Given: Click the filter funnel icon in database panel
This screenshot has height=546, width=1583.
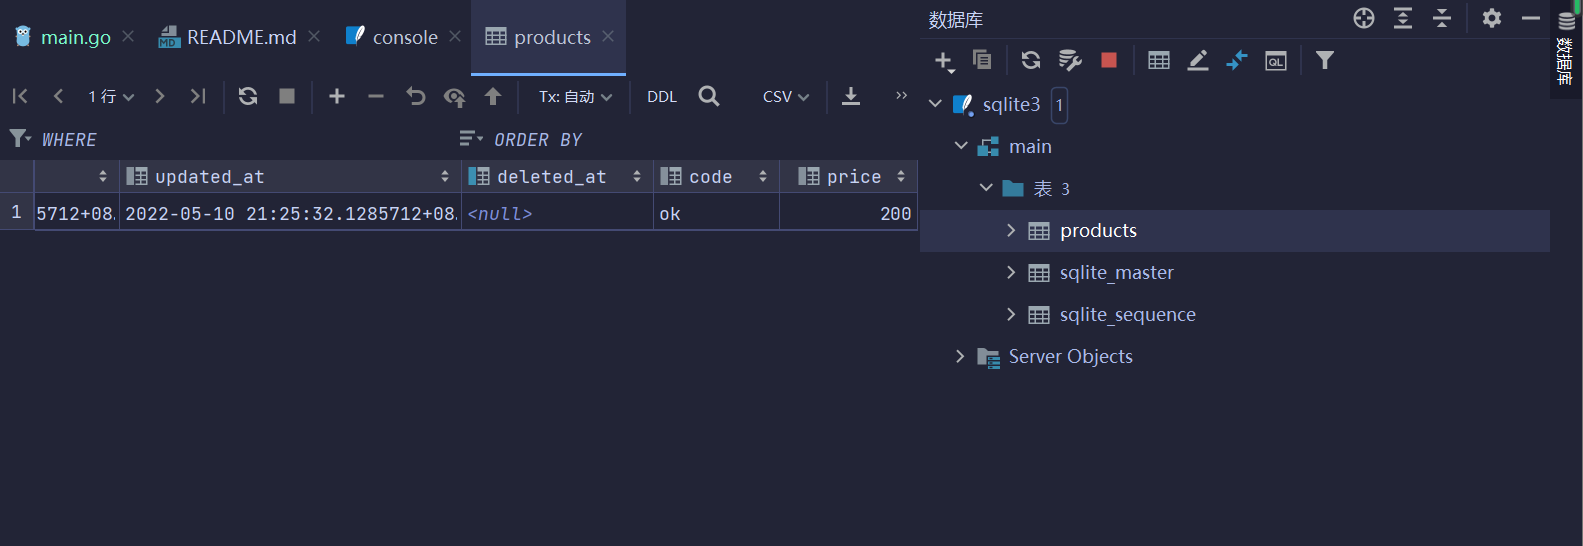Looking at the screenshot, I should click(1325, 61).
